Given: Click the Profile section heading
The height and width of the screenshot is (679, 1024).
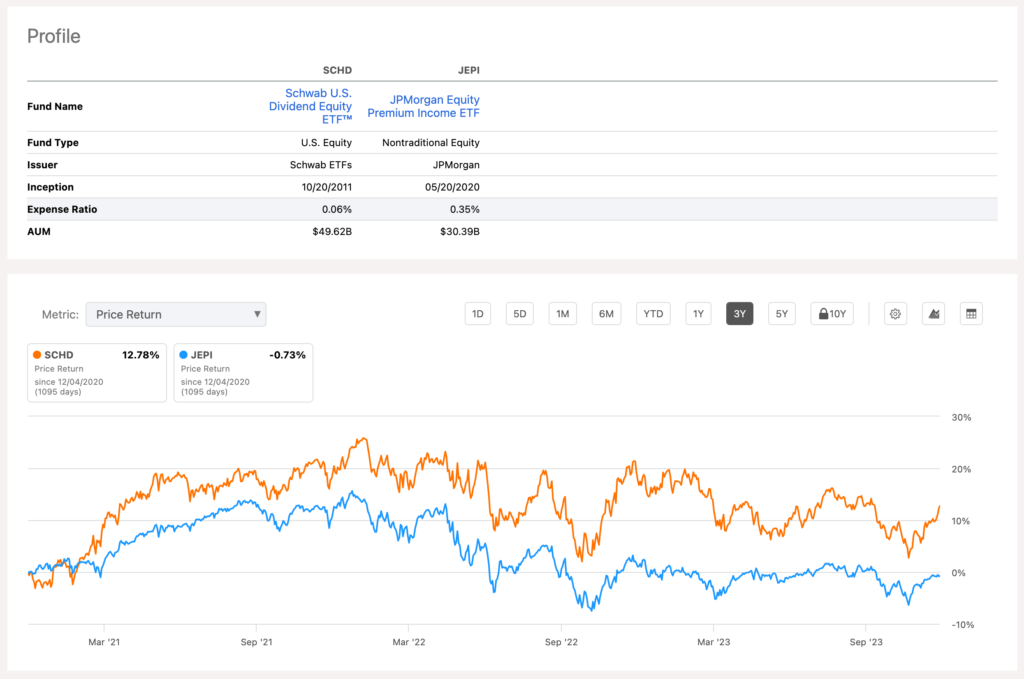Looking at the screenshot, I should (54, 37).
